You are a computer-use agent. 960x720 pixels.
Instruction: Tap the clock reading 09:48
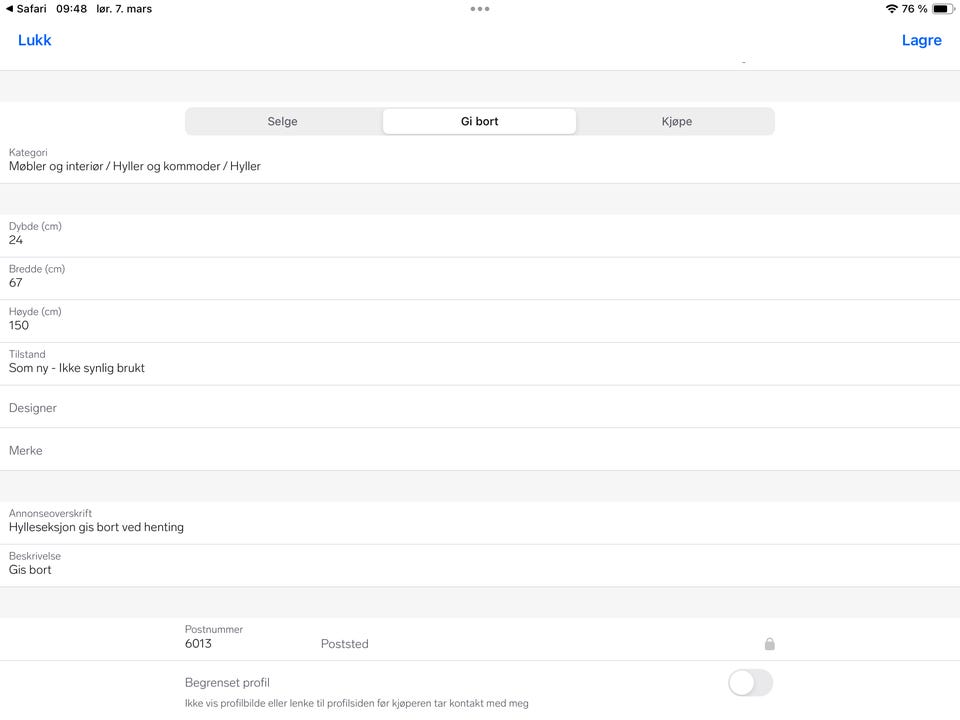point(71,9)
